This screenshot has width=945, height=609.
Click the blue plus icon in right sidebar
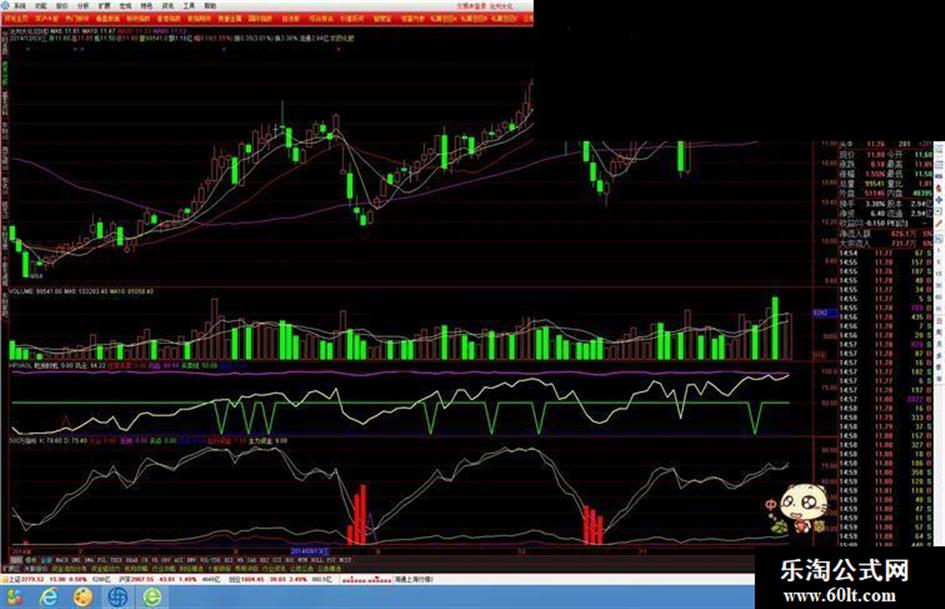(939, 200)
